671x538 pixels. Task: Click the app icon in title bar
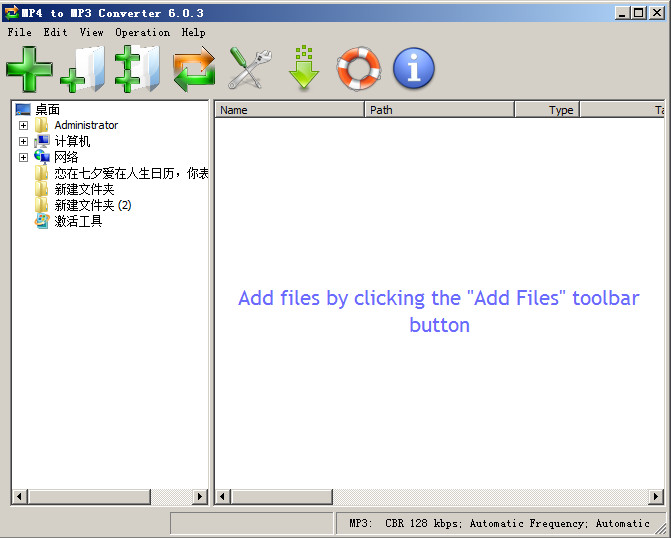click(12, 13)
